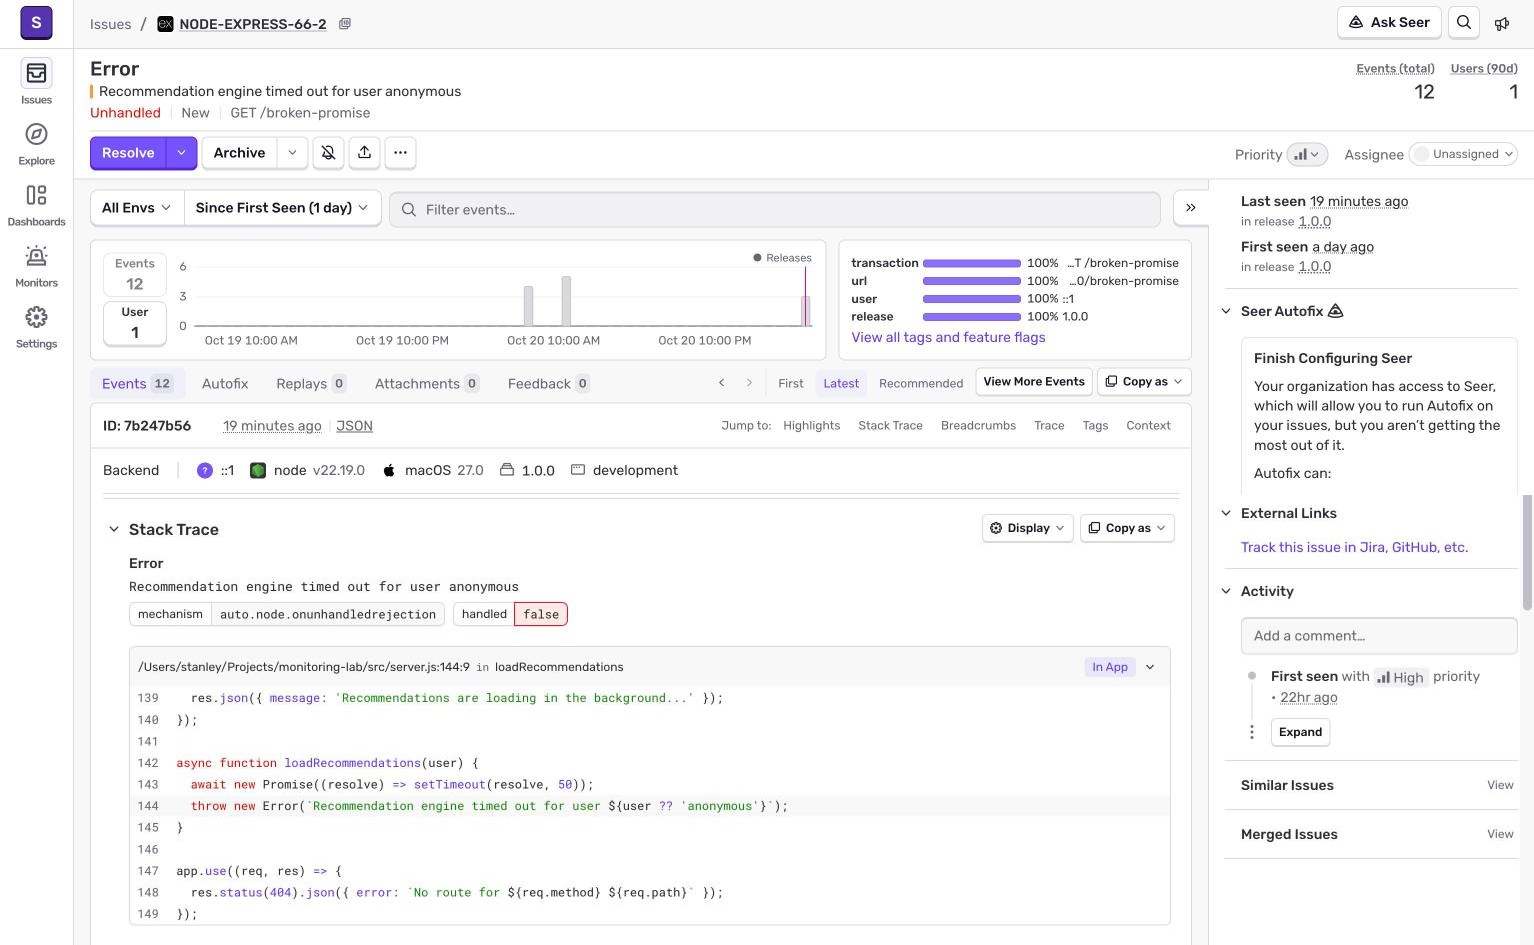Open the All Envs dropdown
The height and width of the screenshot is (945, 1534).
136,208
